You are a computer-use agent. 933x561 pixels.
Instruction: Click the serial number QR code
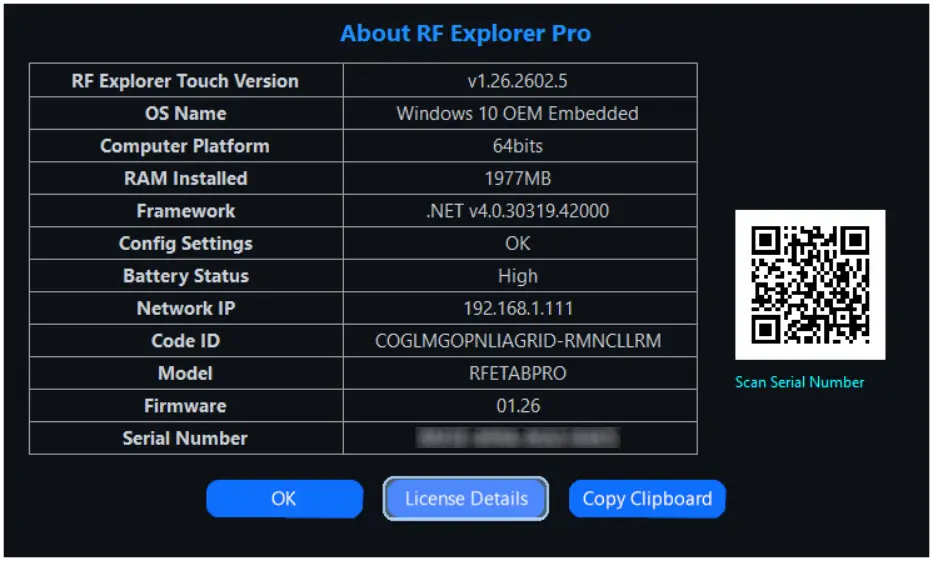click(x=810, y=285)
